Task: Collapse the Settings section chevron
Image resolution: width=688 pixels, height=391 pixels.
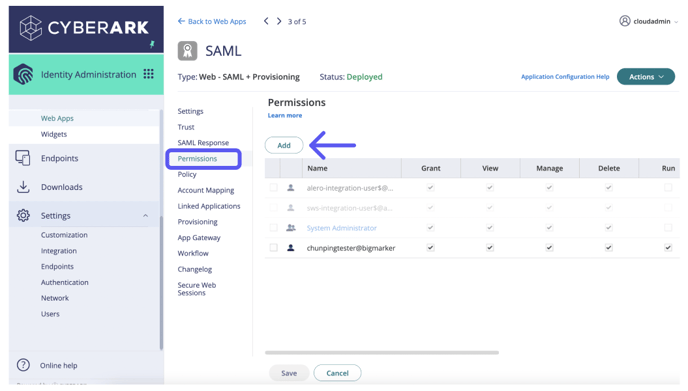Action: 145,215
